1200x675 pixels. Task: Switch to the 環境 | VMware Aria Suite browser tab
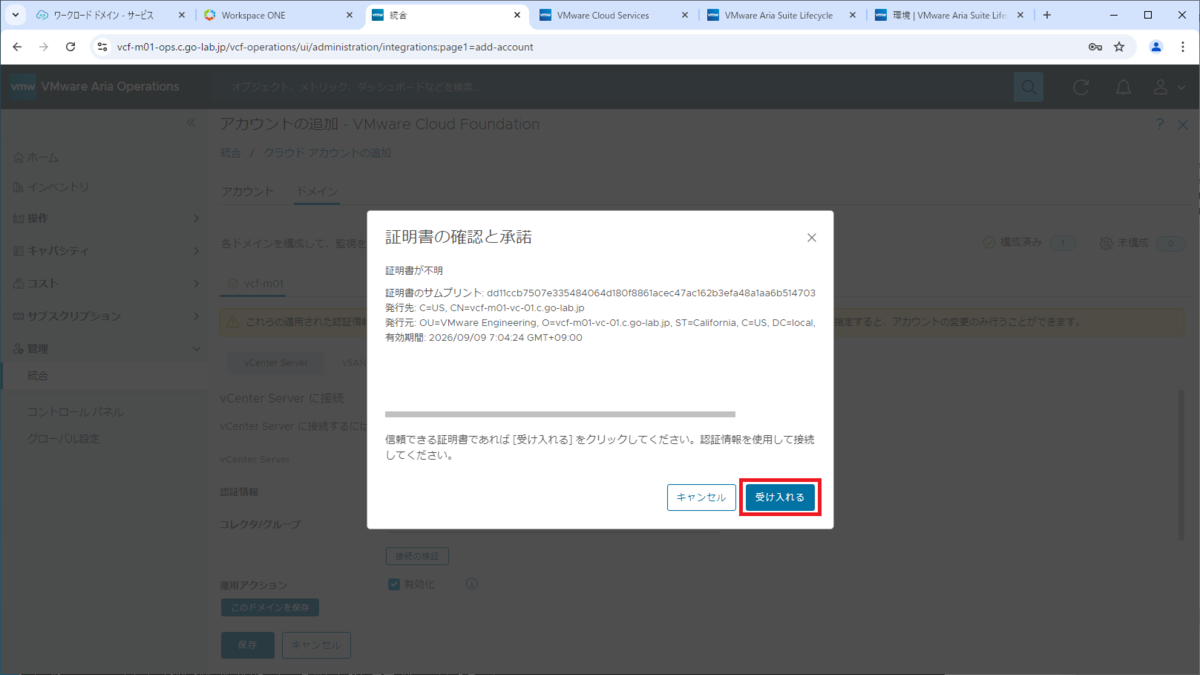click(949, 16)
